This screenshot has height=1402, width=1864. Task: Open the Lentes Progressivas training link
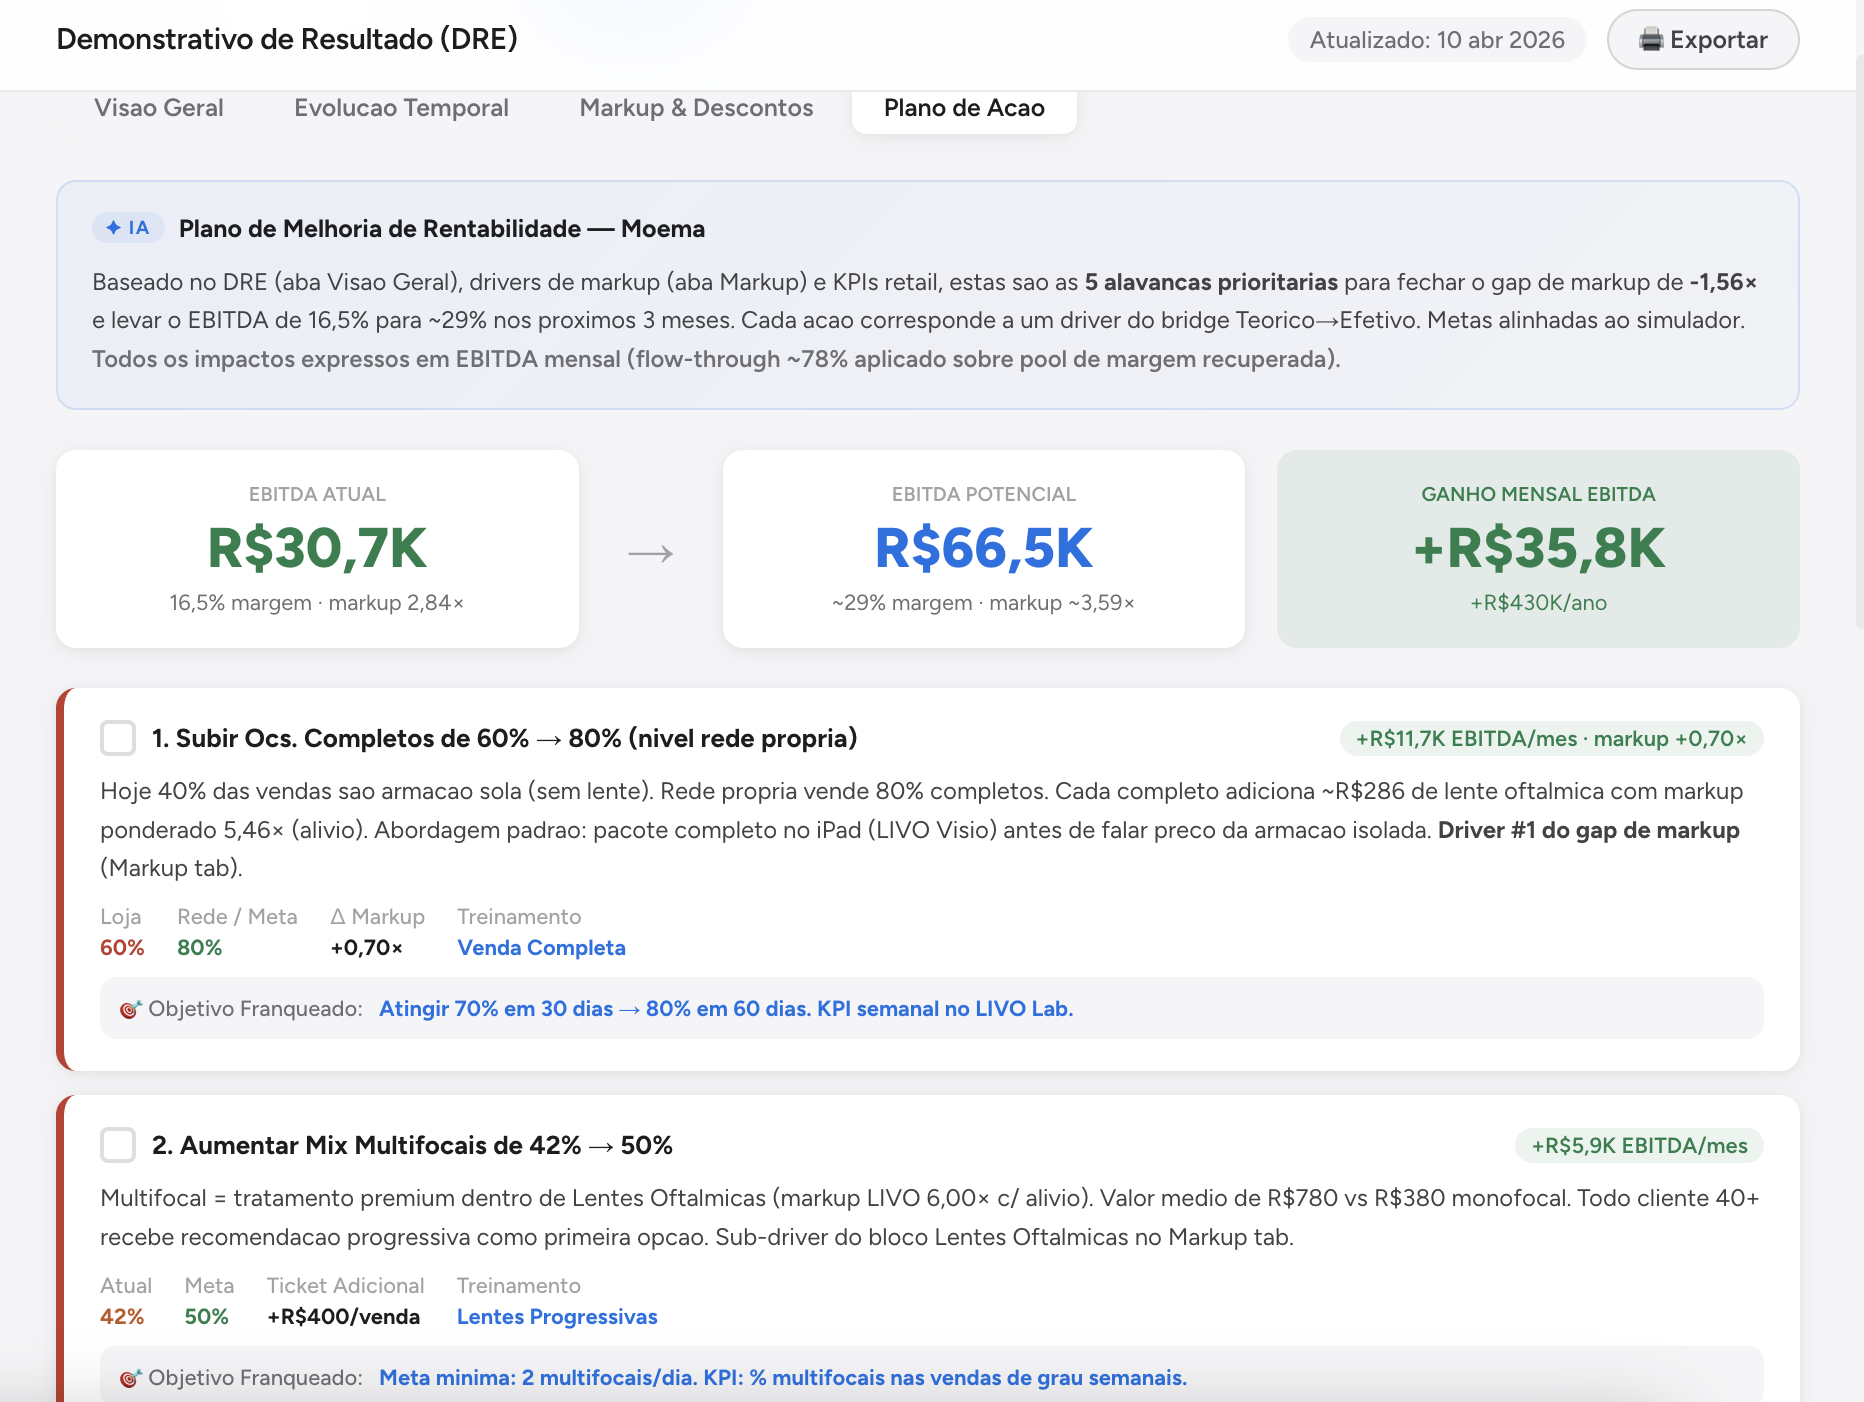[x=557, y=1317]
